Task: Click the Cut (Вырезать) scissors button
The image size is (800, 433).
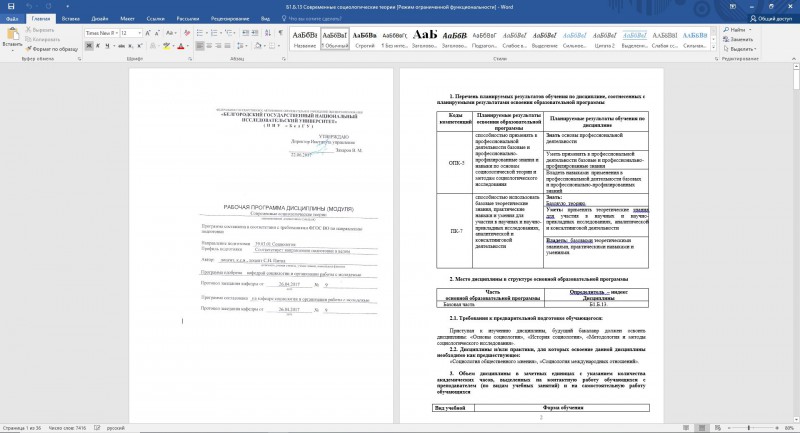Action: click(x=40, y=30)
